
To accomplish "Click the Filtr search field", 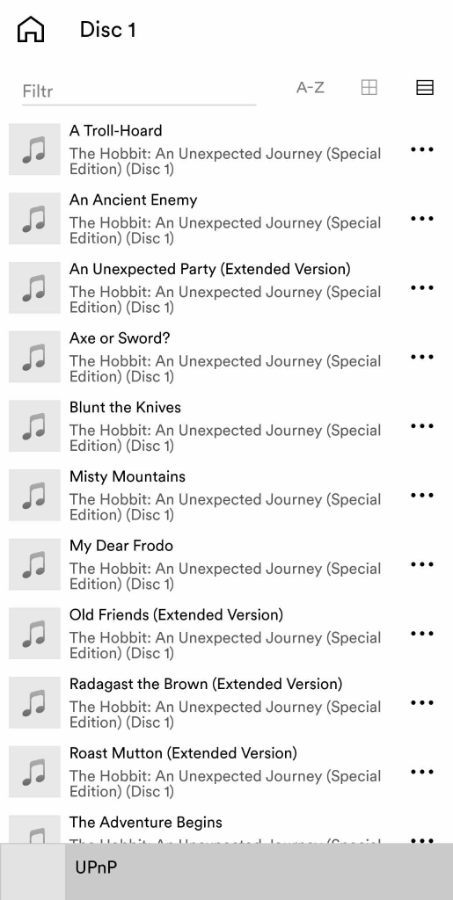I will (x=138, y=91).
